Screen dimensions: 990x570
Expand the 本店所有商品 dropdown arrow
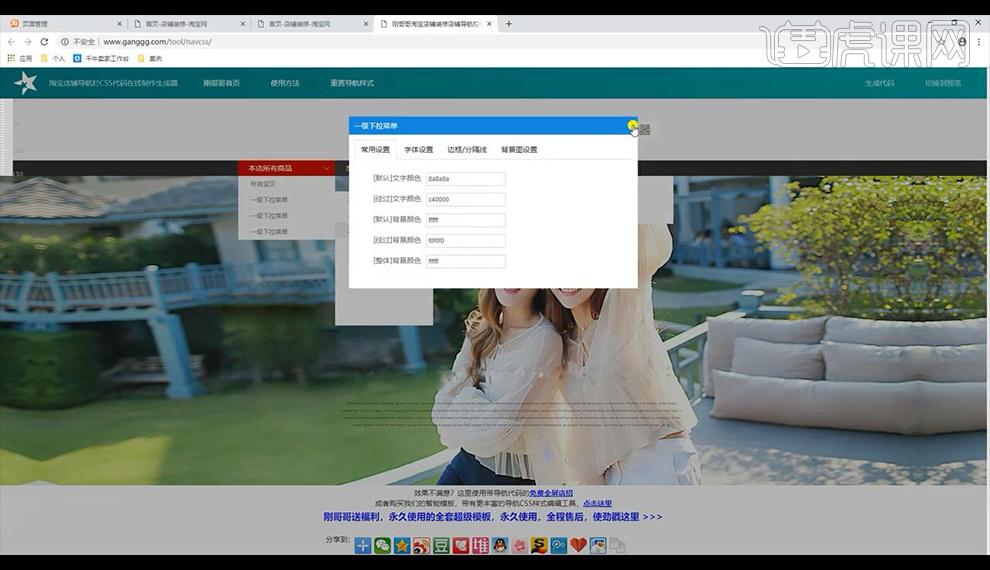pyautogui.click(x=326, y=169)
